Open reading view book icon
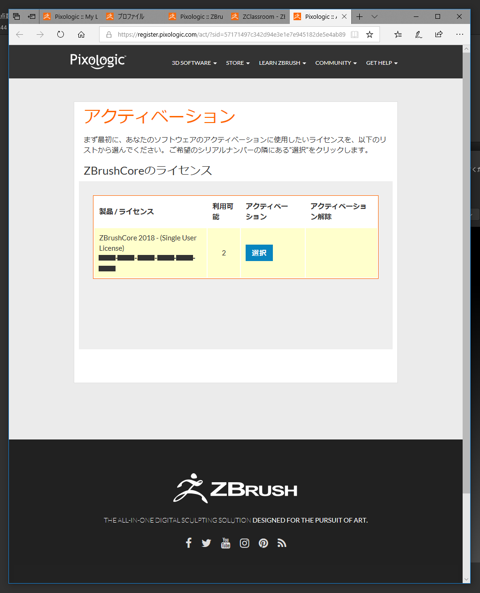Viewport: 480px width, 593px height. tap(354, 35)
